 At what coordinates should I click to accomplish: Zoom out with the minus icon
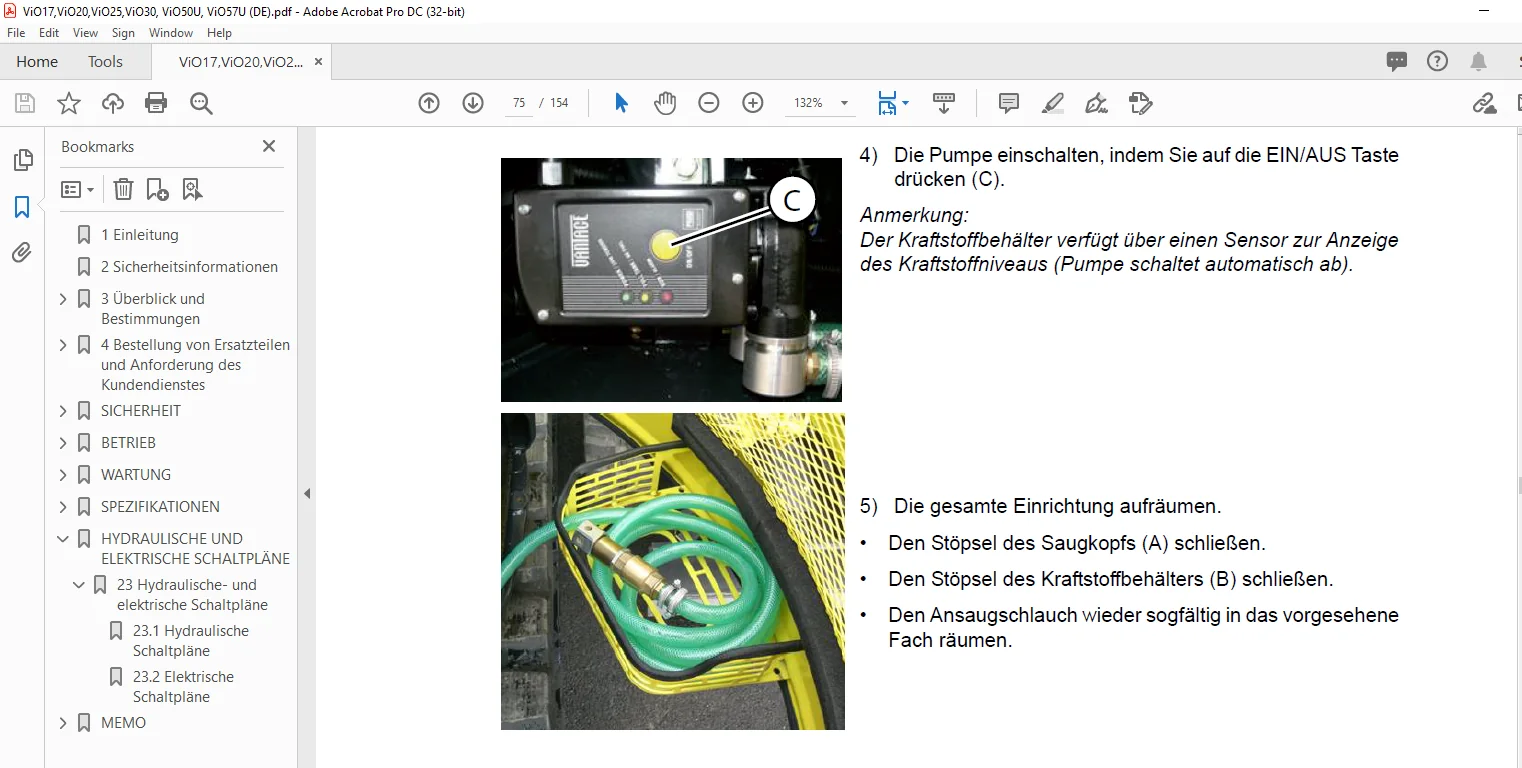pyautogui.click(x=709, y=103)
